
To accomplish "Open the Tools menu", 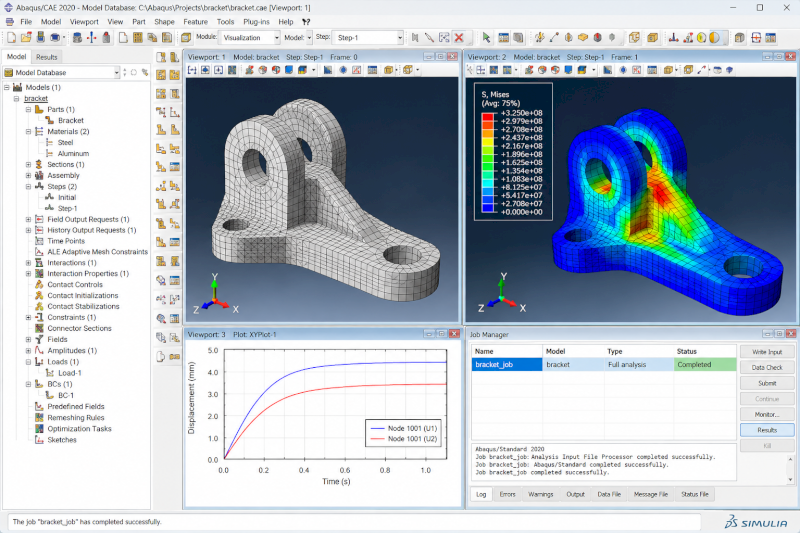I will (x=225, y=22).
